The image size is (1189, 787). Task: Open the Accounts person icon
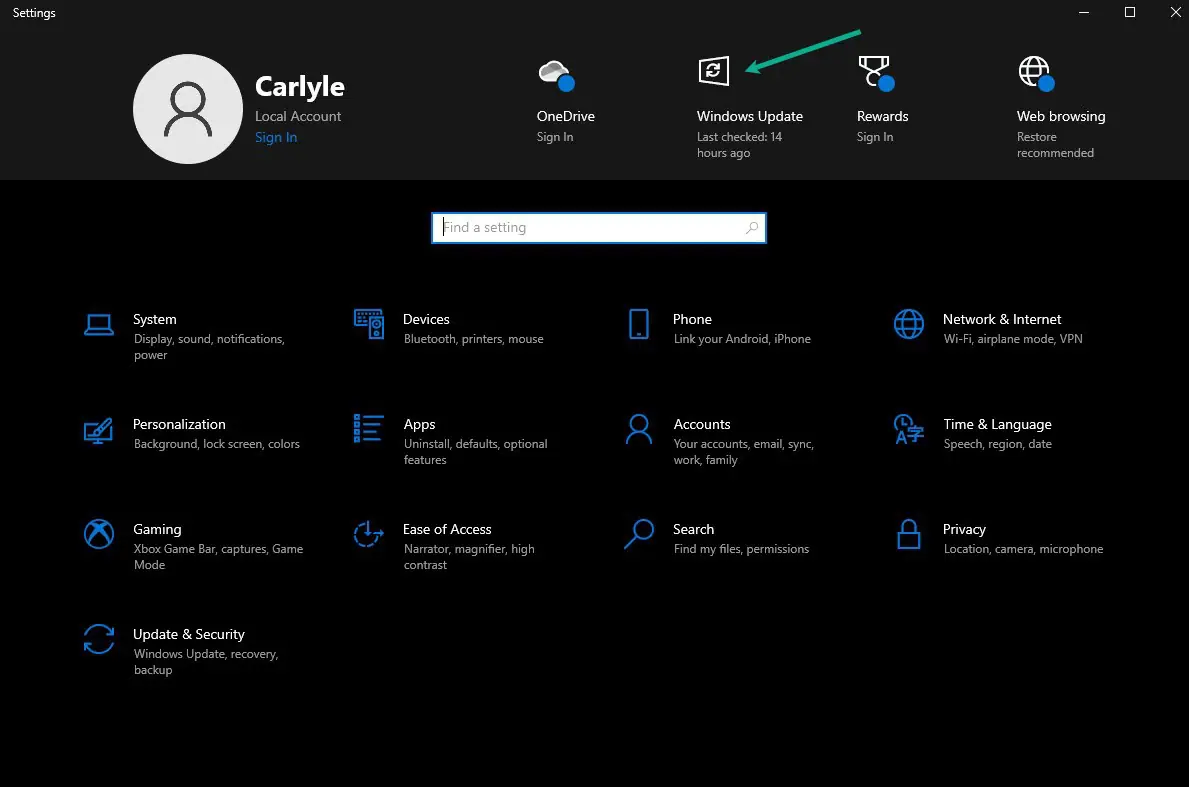(639, 429)
